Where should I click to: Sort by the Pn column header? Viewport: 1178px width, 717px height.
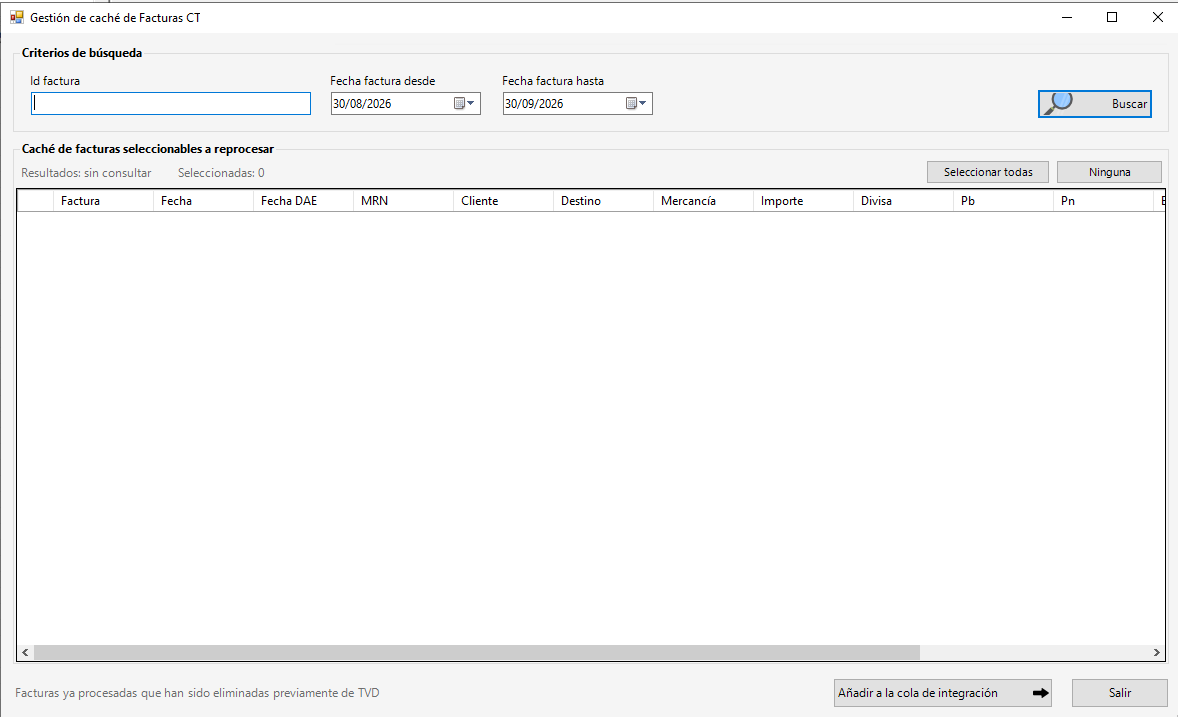[1102, 201]
